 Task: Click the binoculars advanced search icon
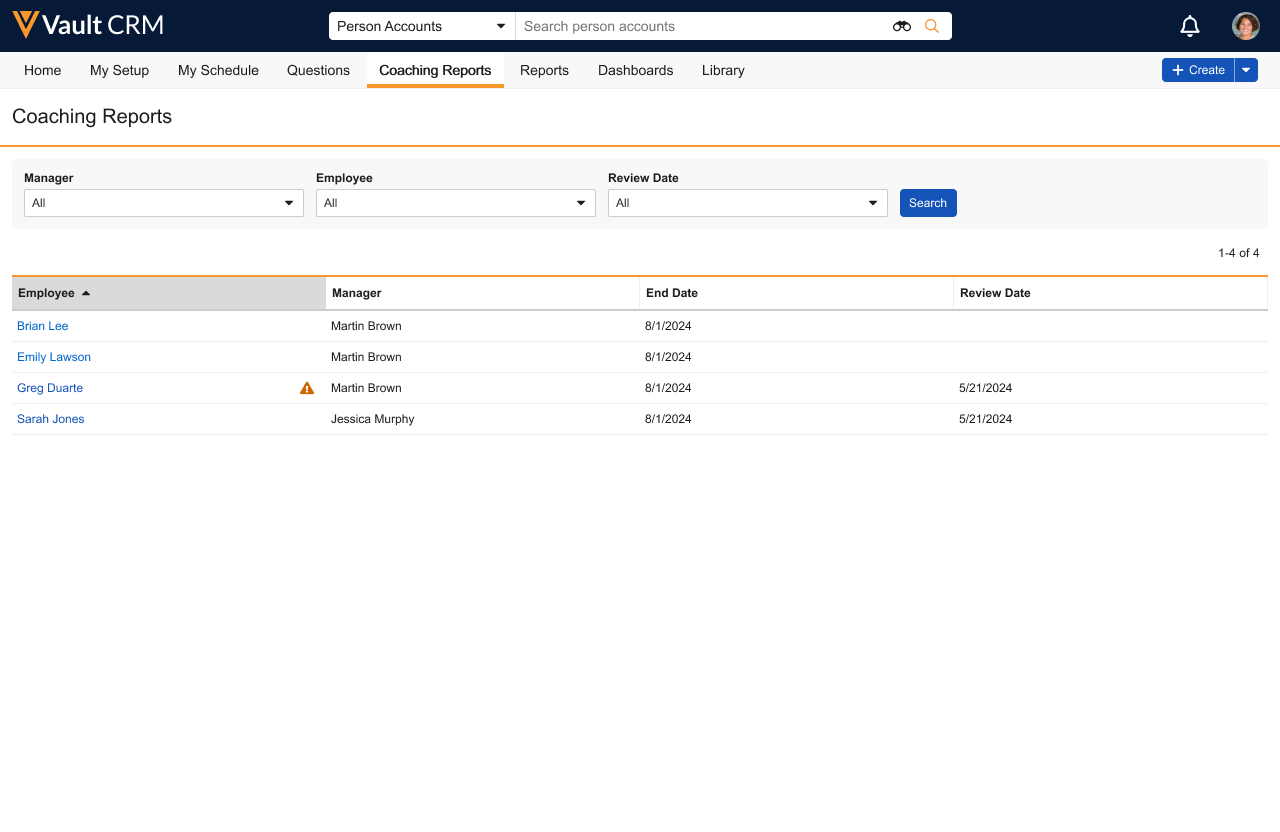pyautogui.click(x=902, y=26)
